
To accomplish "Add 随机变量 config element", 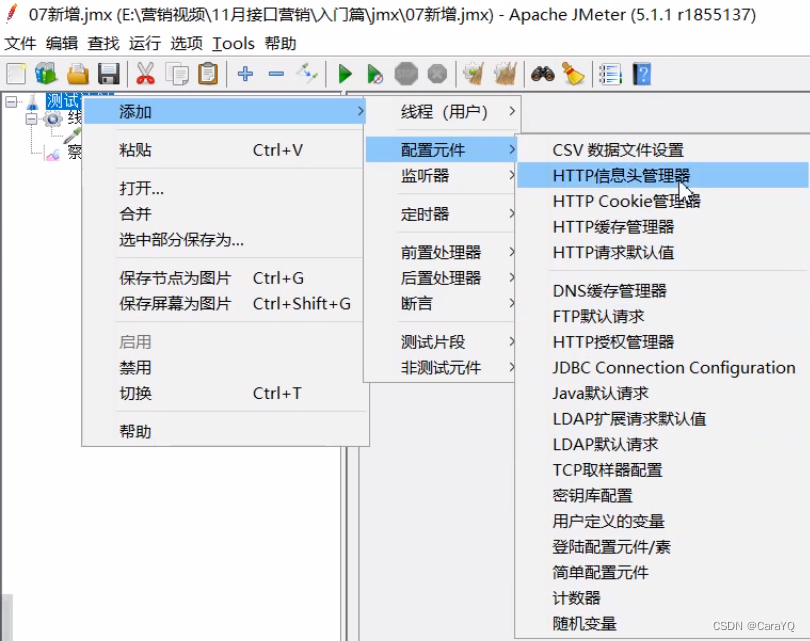I will [663, 624].
